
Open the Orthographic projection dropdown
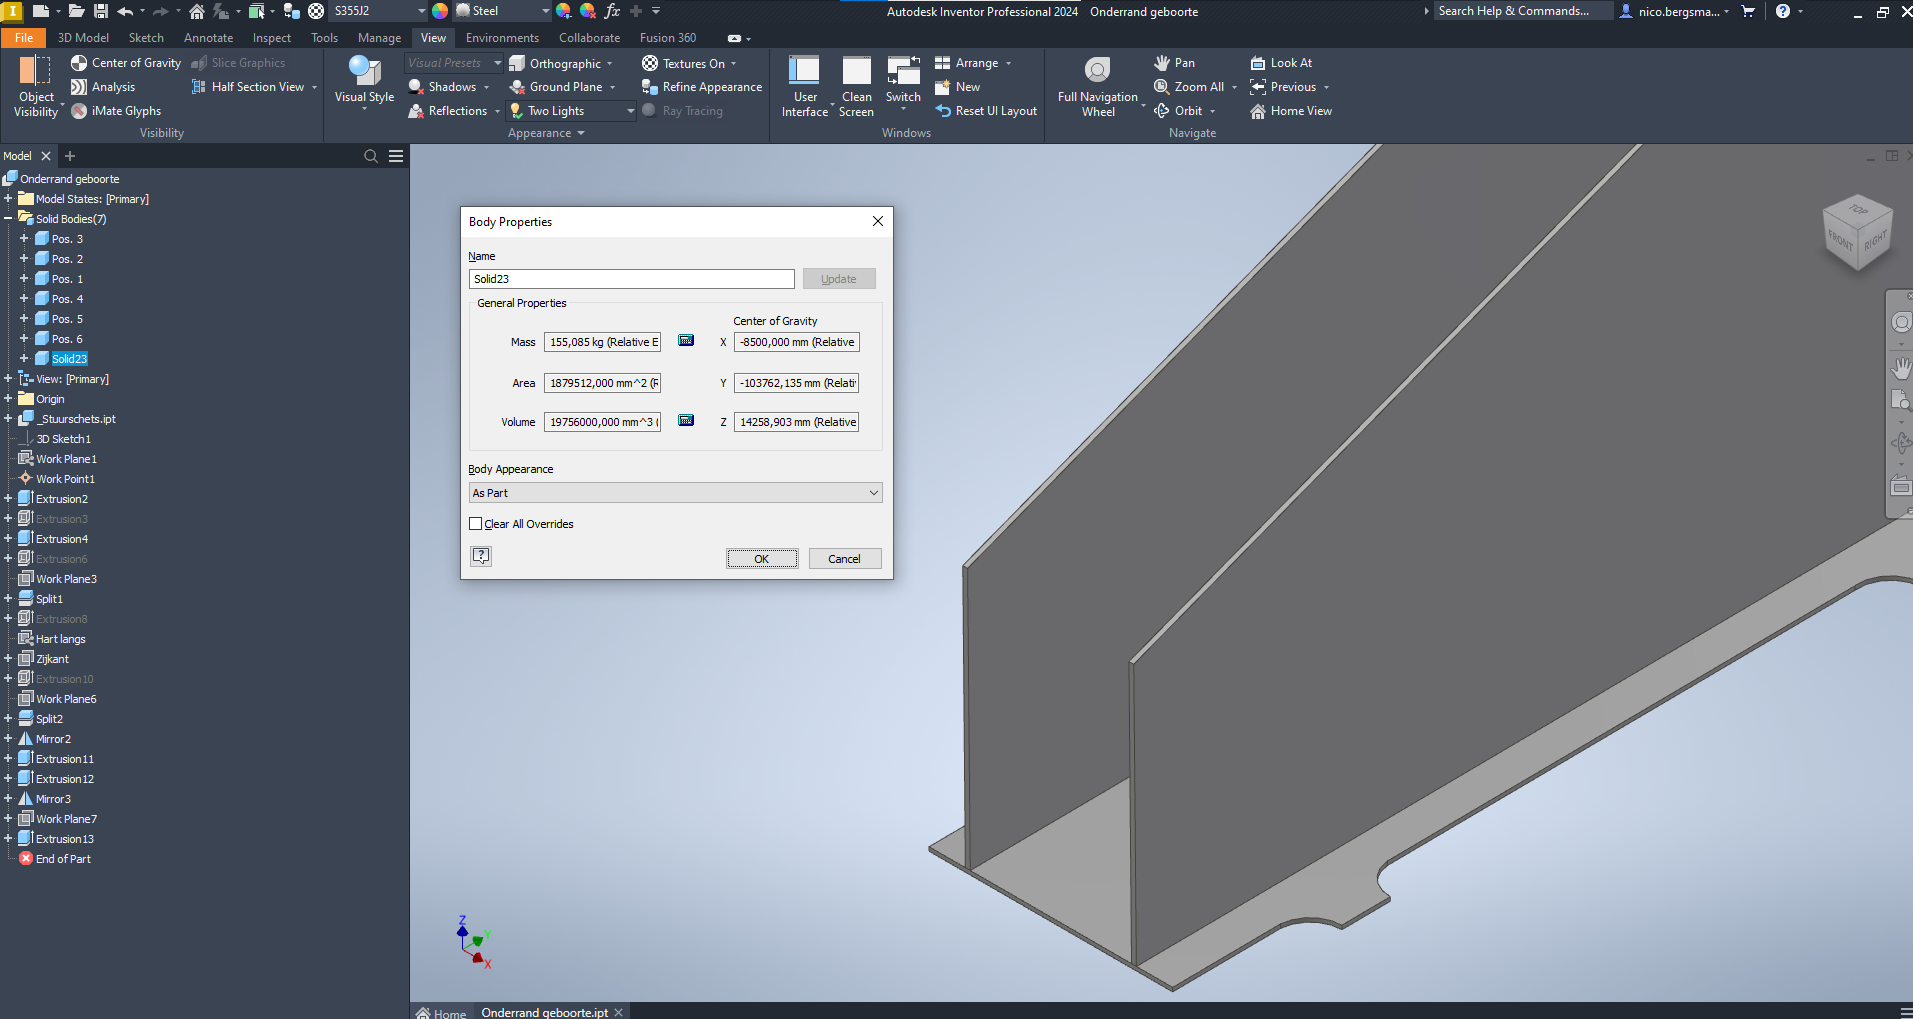coord(609,62)
